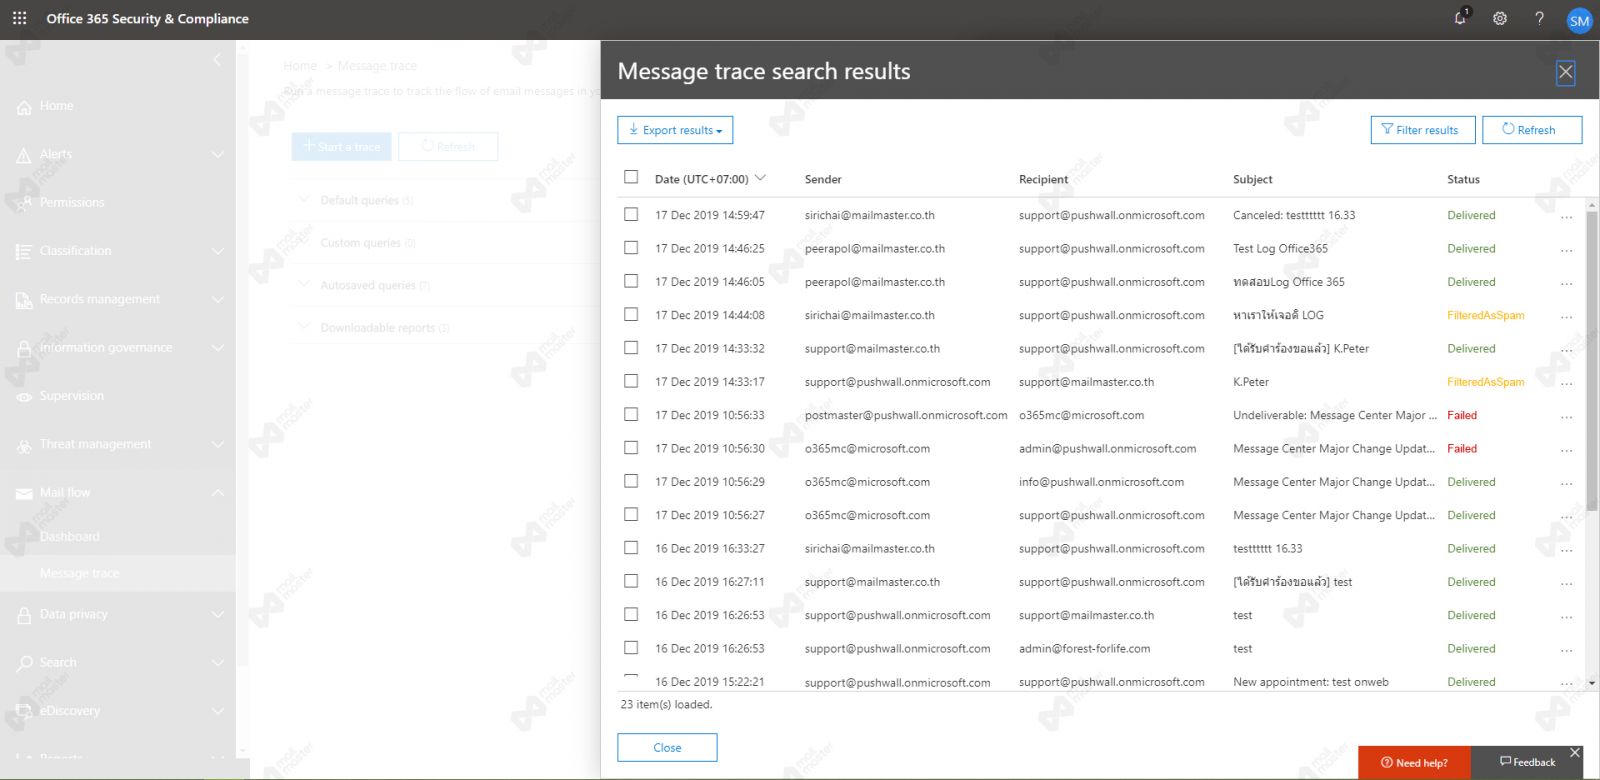The height and width of the screenshot is (780, 1600).
Task: Expand the Information governance chevron
Action: (x=218, y=348)
